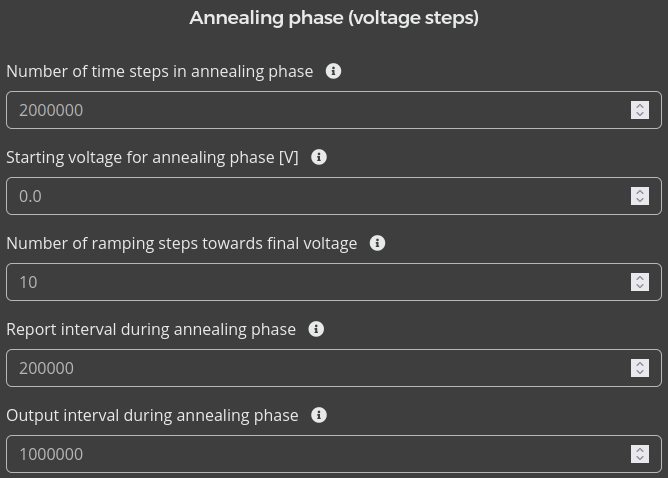Decrease number of annealing time steps
This screenshot has width=668, height=478.
point(640,115)
